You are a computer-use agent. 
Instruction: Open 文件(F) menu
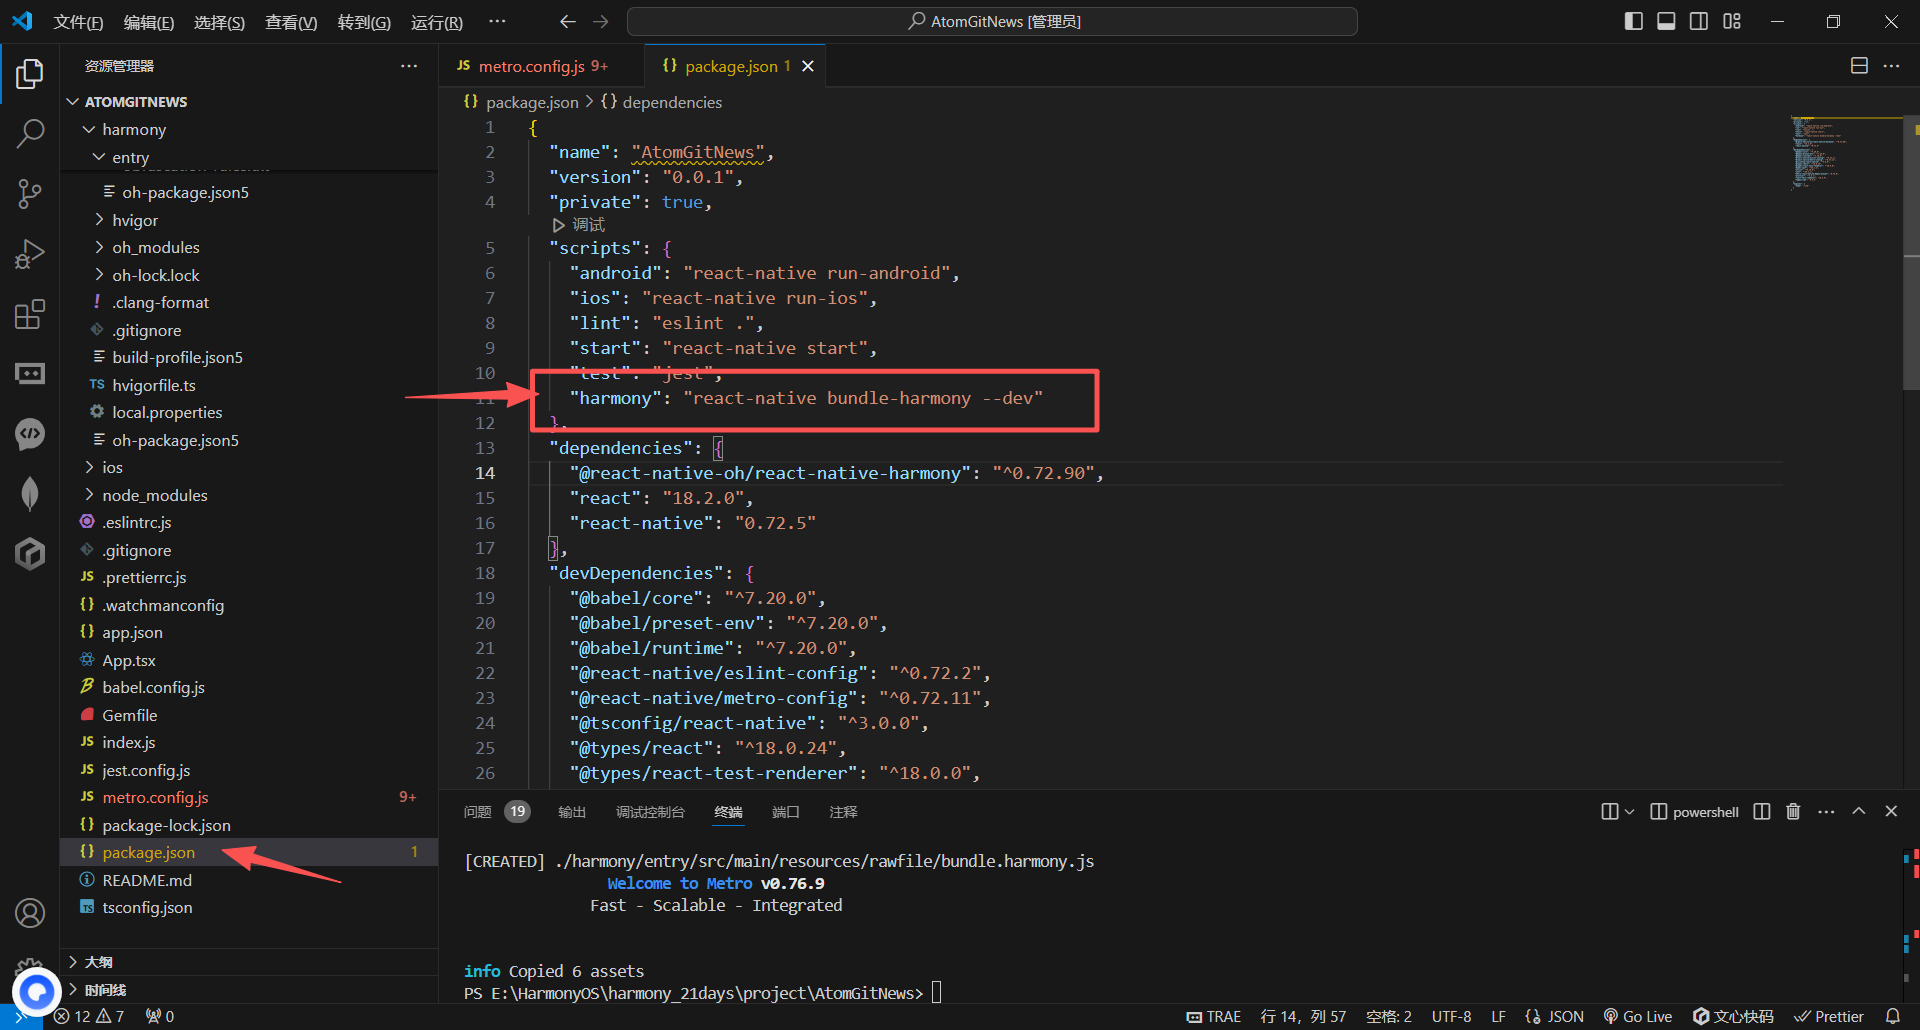[x=78, y=22]
